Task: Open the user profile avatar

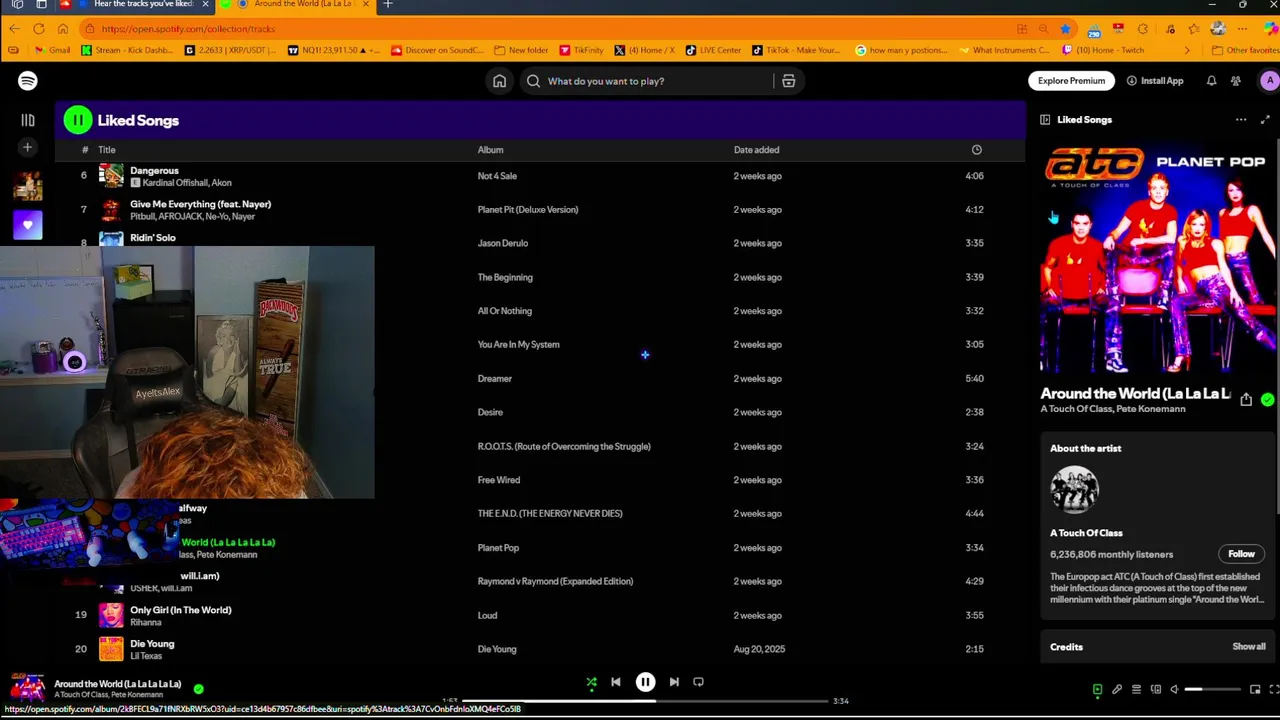Action: pos(1269,81)
